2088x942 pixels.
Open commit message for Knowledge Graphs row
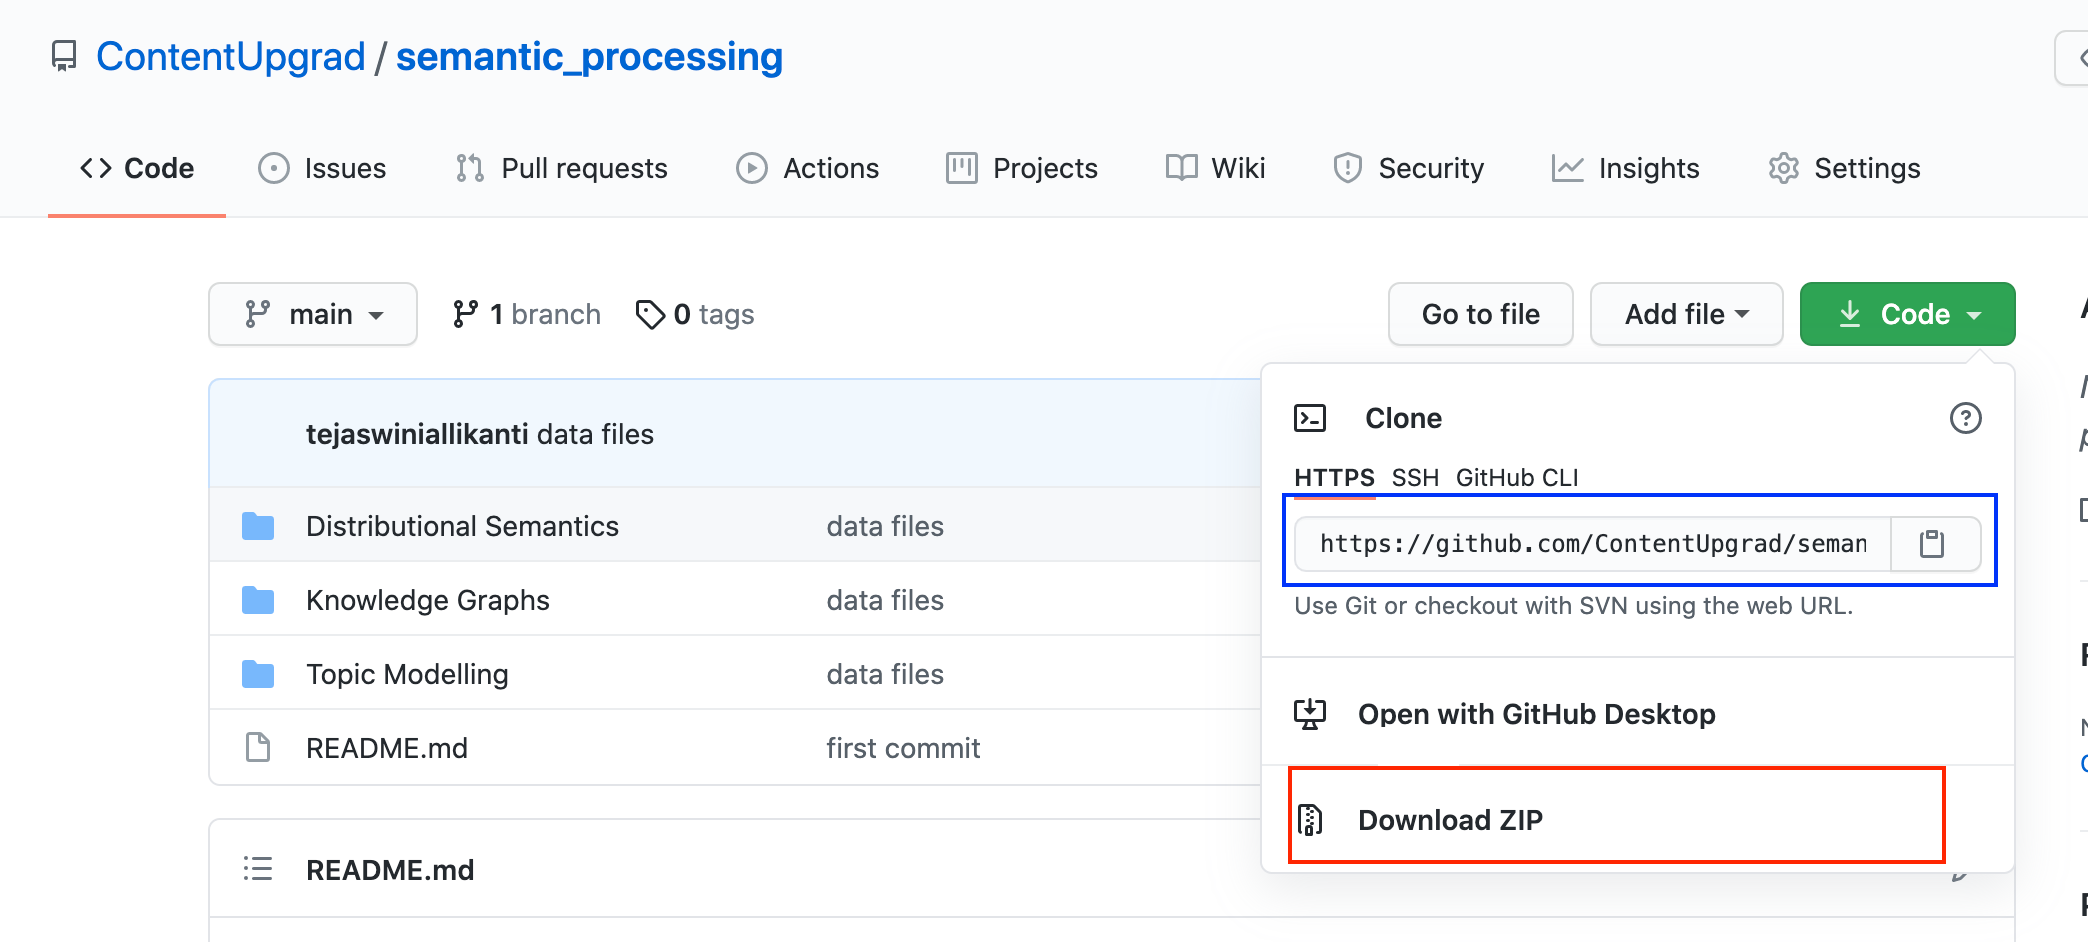(x=885, y=600)
